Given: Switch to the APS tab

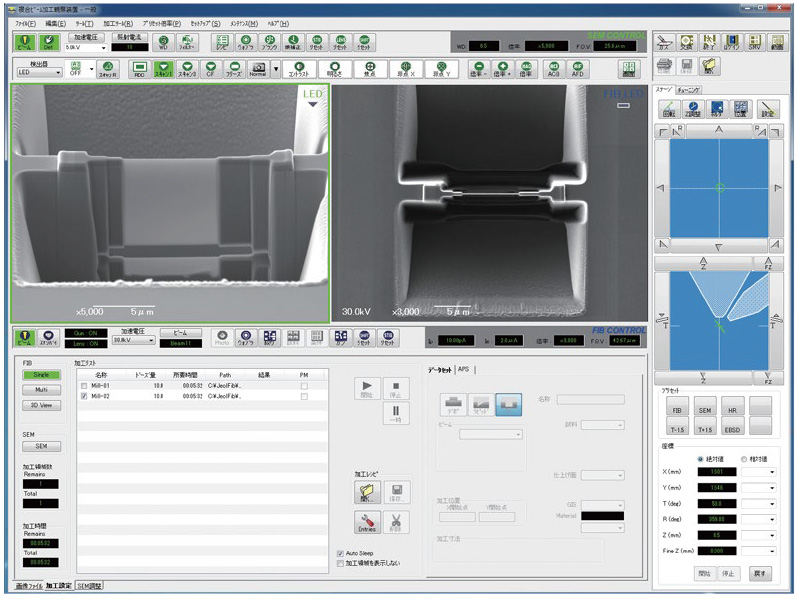Looking at the screenshot, I should (x=463, y=369).
